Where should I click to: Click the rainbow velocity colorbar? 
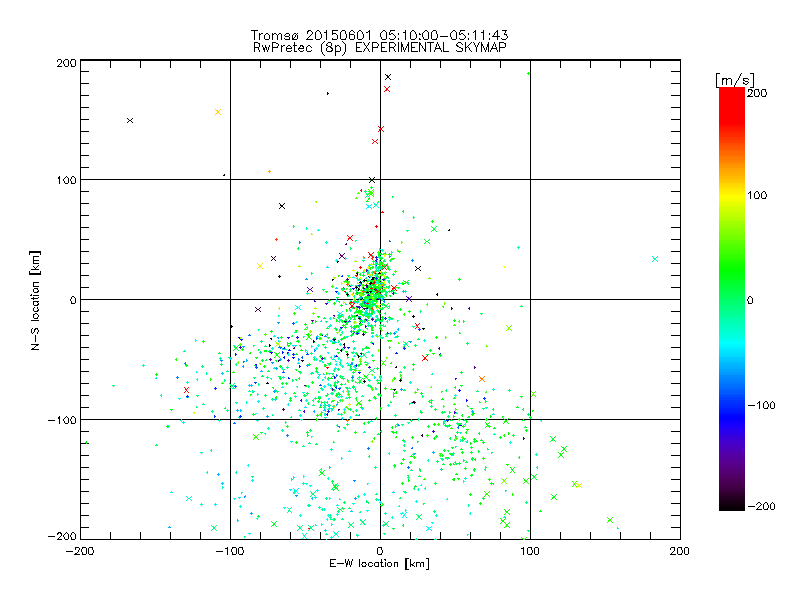pos(732,299)
